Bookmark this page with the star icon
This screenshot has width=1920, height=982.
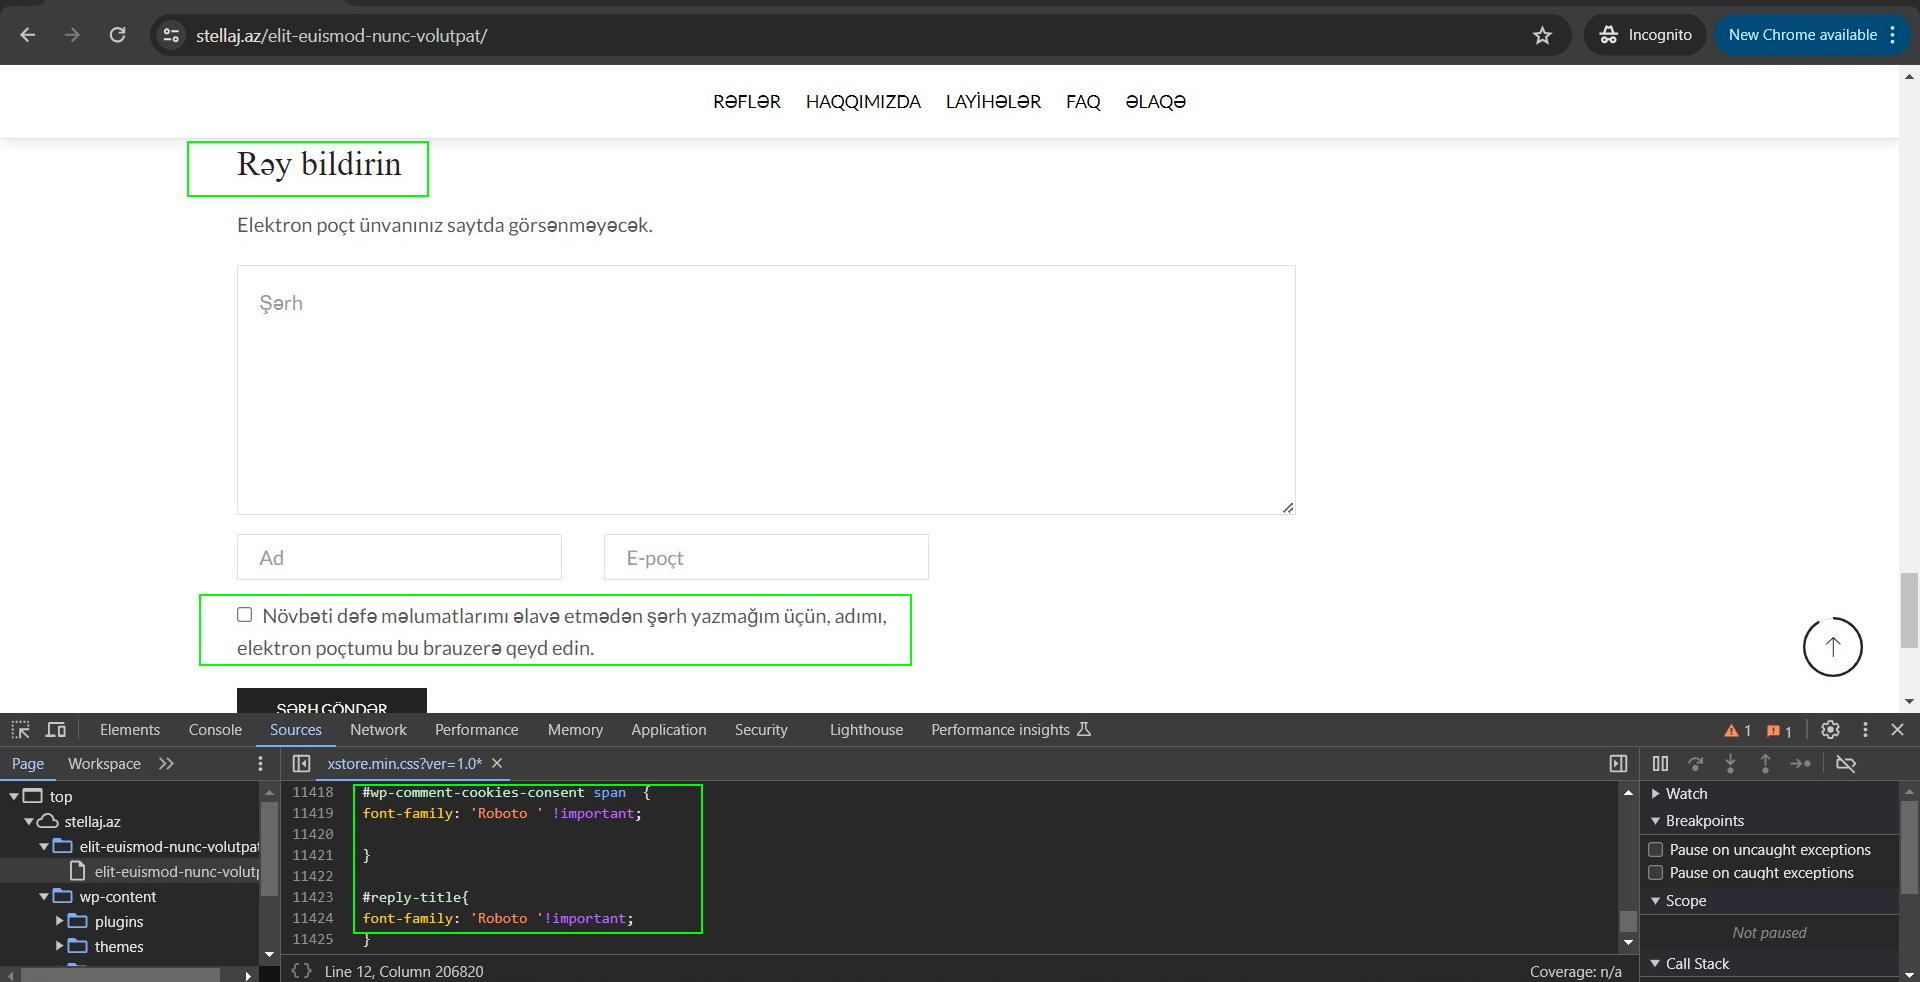(x=1542, y=35)
